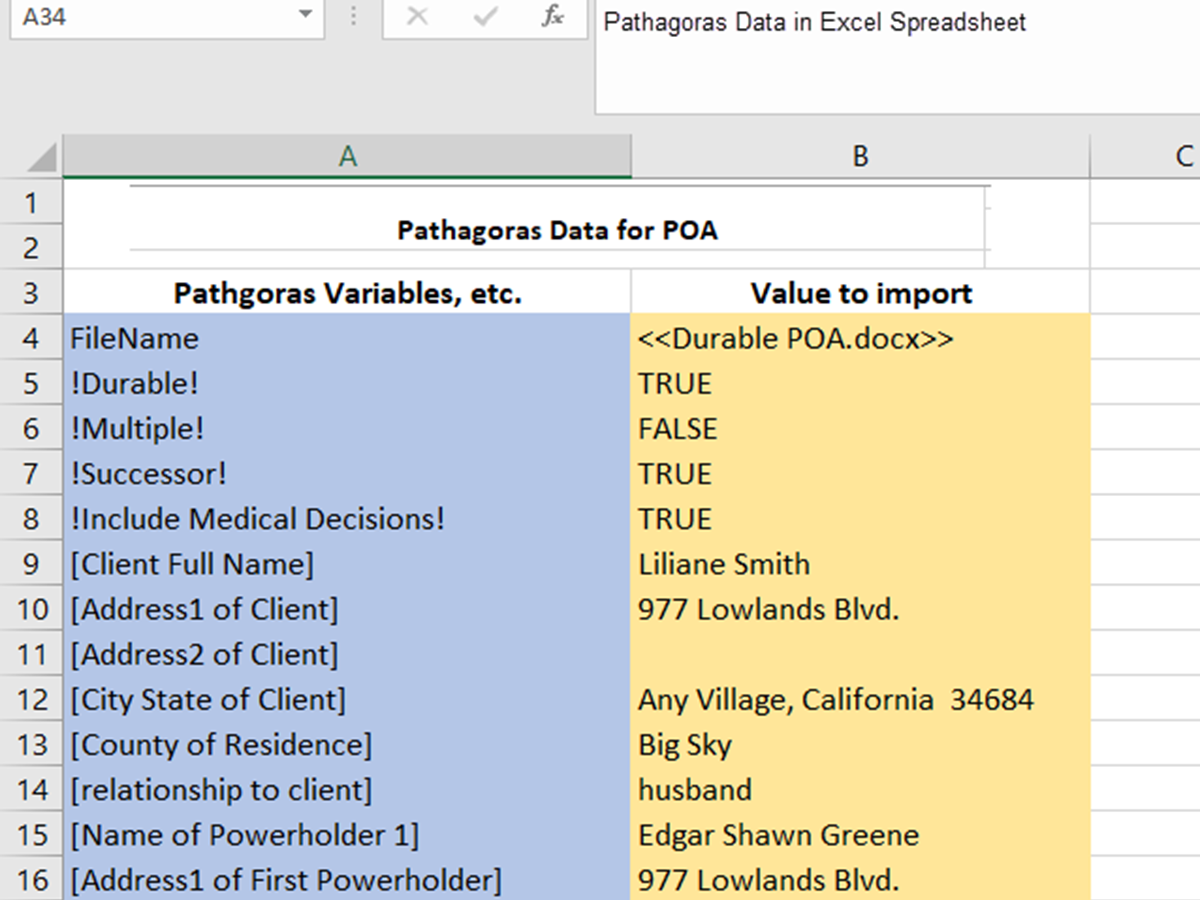1200x900 pixels.
Task: Select the TRUE value beside !Durable!
Action: tap(861, 383)
